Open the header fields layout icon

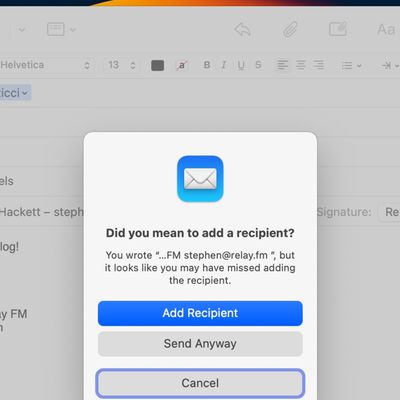tap(56, 29)
